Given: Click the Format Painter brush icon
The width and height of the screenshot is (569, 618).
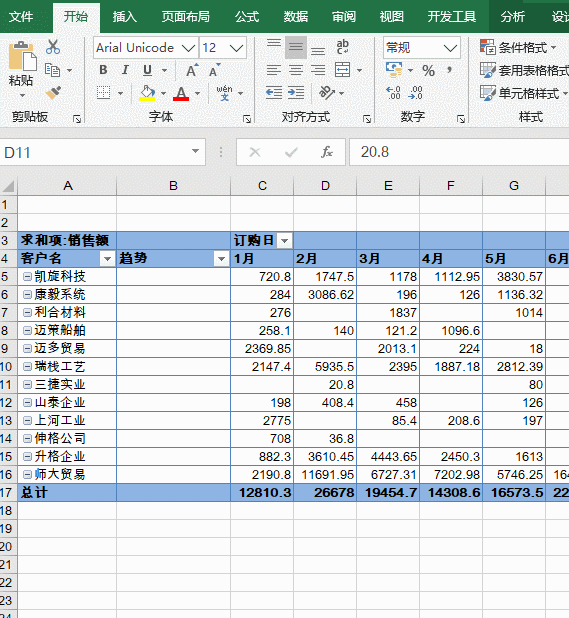Looking at the screenshot, I should 53,93.
